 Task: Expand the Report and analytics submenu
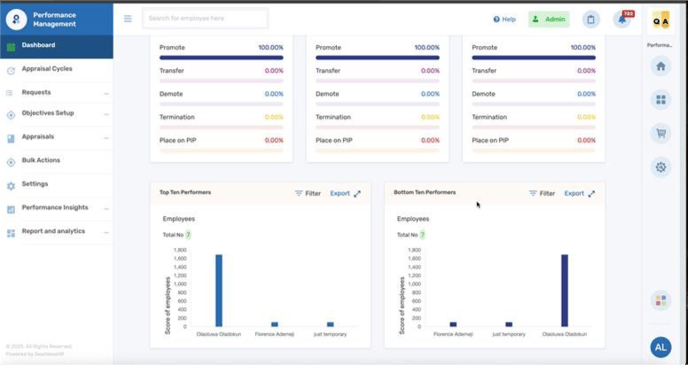click(x=106, y=233)
